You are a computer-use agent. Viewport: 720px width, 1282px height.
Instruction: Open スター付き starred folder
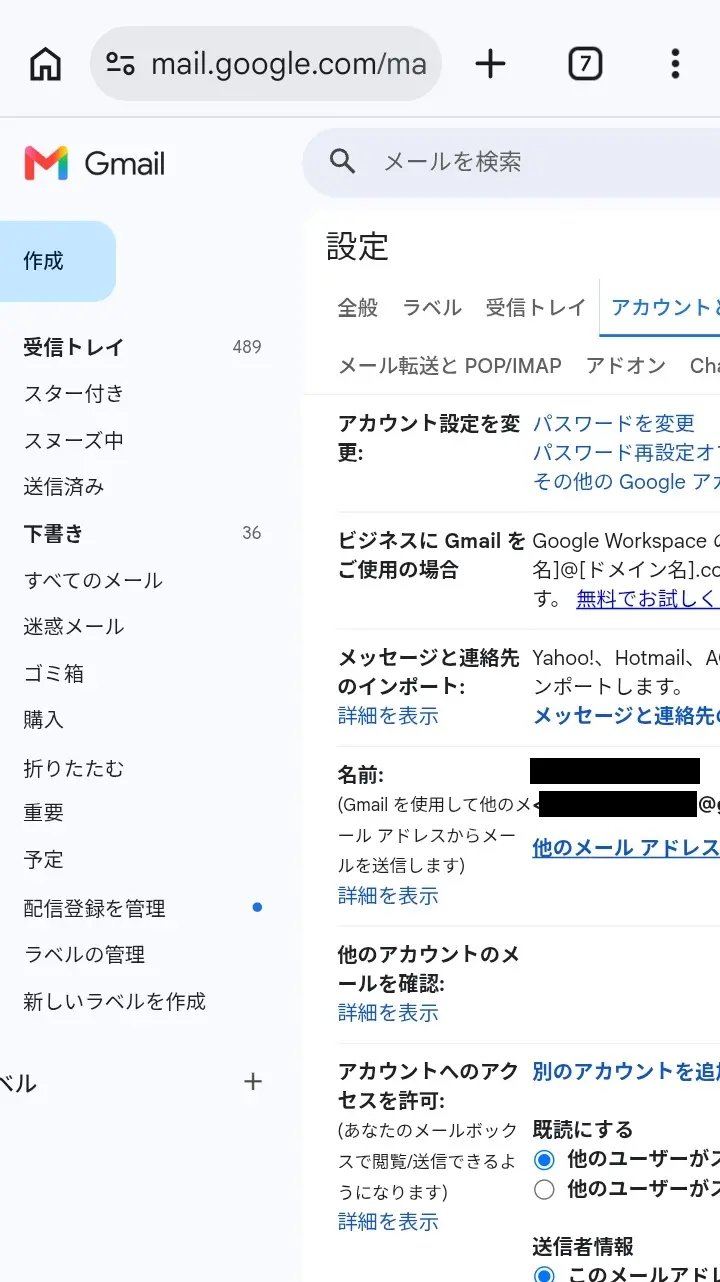74,394
